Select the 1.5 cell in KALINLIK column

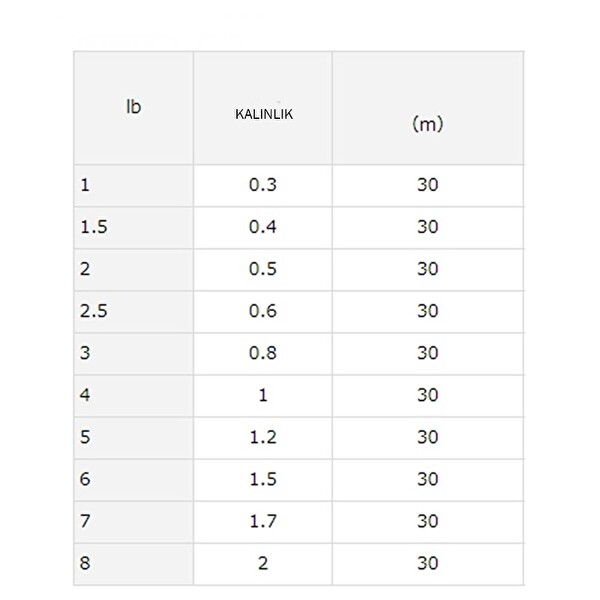point(263,479)
